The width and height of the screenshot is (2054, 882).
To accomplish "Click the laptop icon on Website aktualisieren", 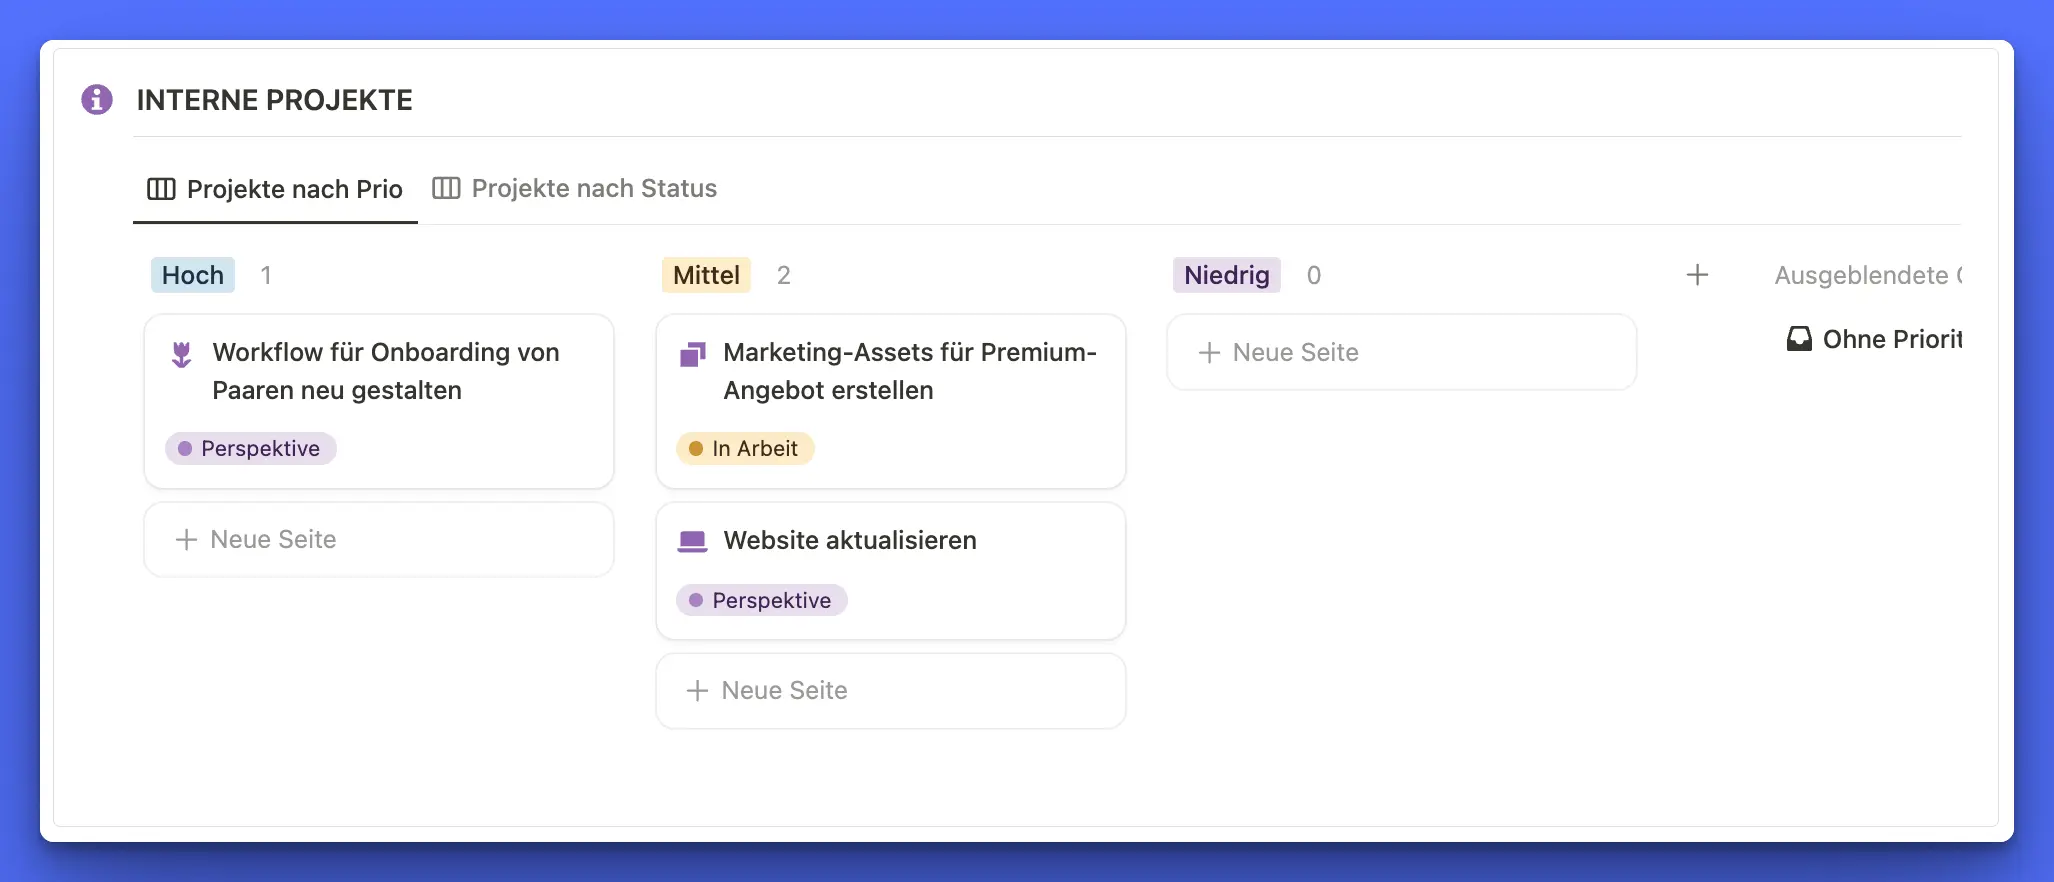I will click(692, 541).
